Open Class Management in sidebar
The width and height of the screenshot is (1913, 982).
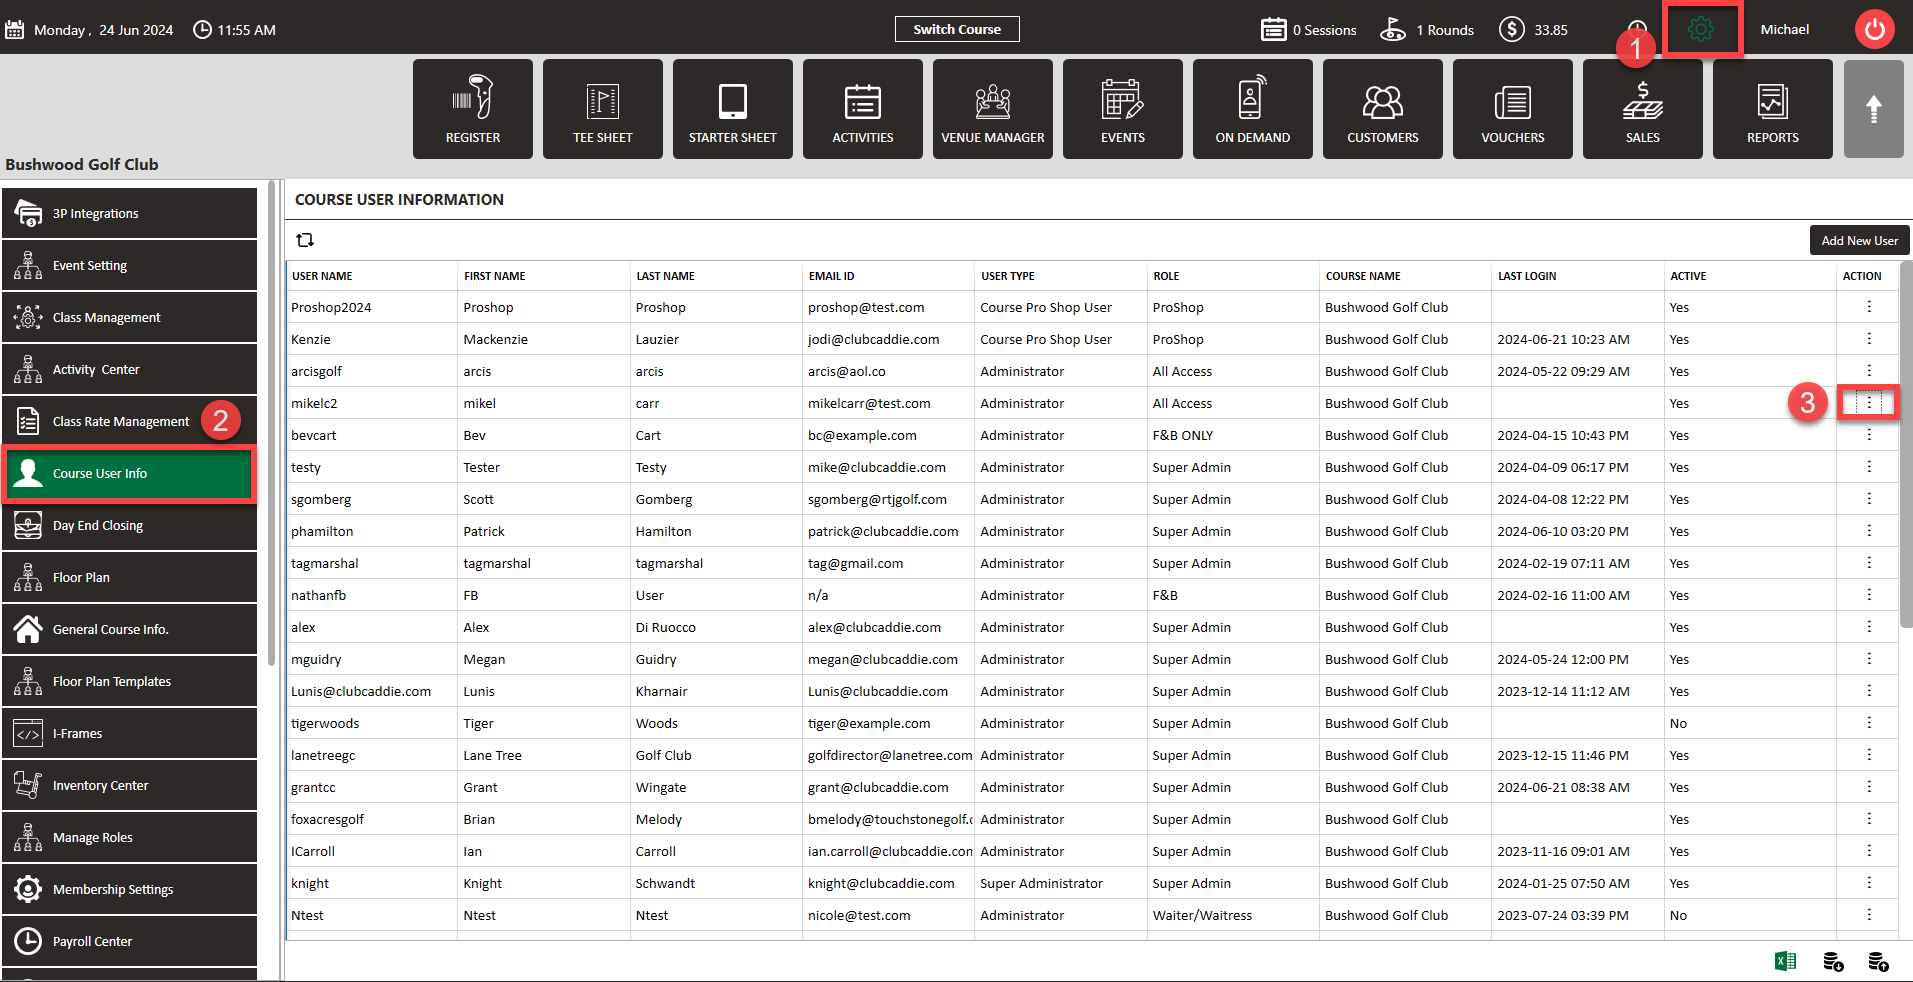pyautogui.click(x=130, y=317)
